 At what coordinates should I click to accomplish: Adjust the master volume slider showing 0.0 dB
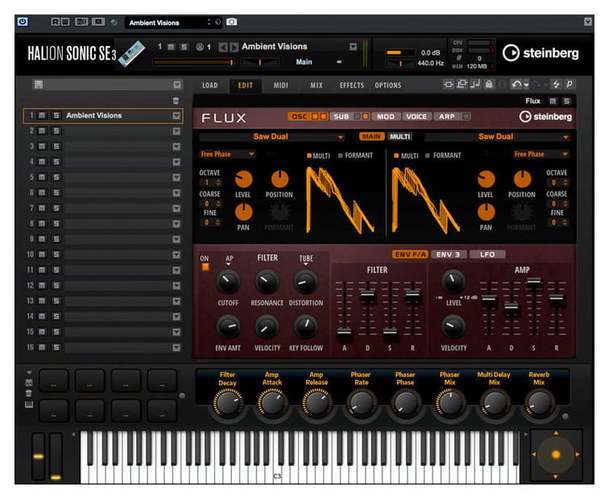tap(400, 52)
